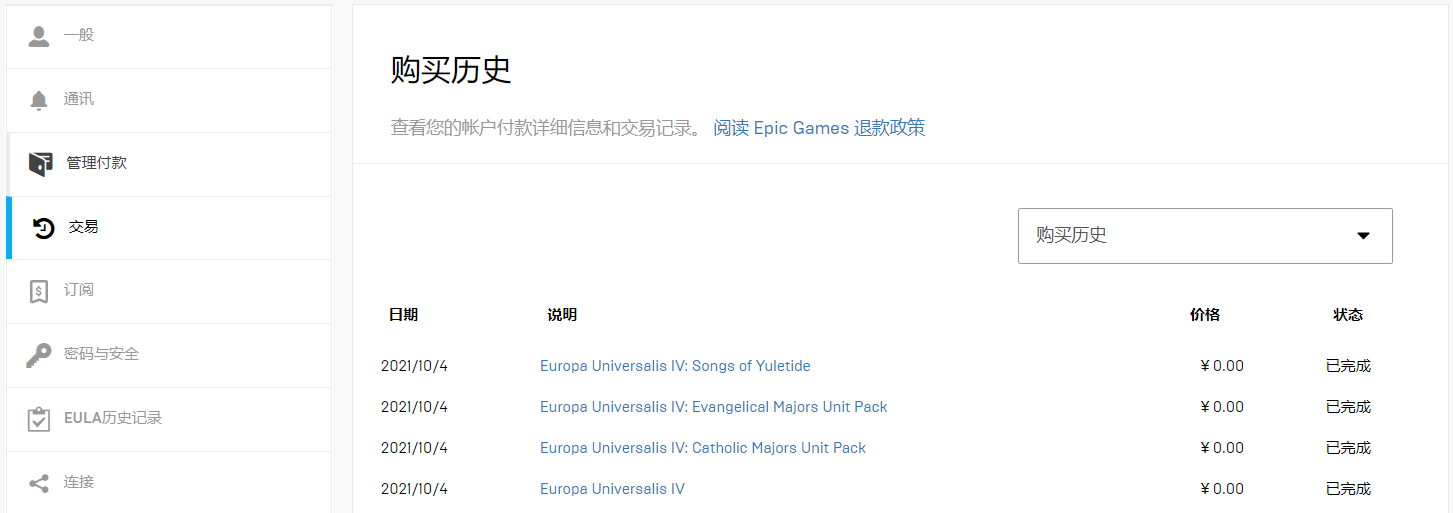This screenshot has width=1453, height=513.
Task: Click the price of Evangelical Majors row
Action: coord(1222,407)
